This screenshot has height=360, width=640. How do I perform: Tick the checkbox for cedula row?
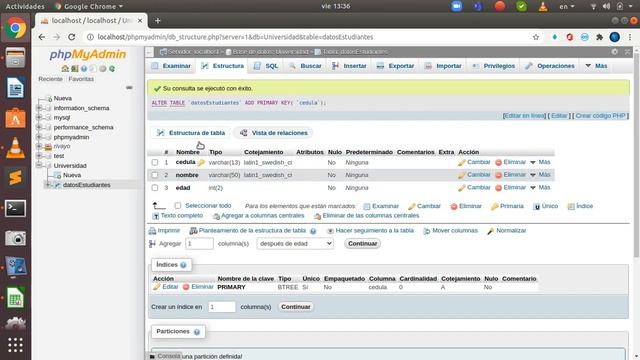[155, 162]
